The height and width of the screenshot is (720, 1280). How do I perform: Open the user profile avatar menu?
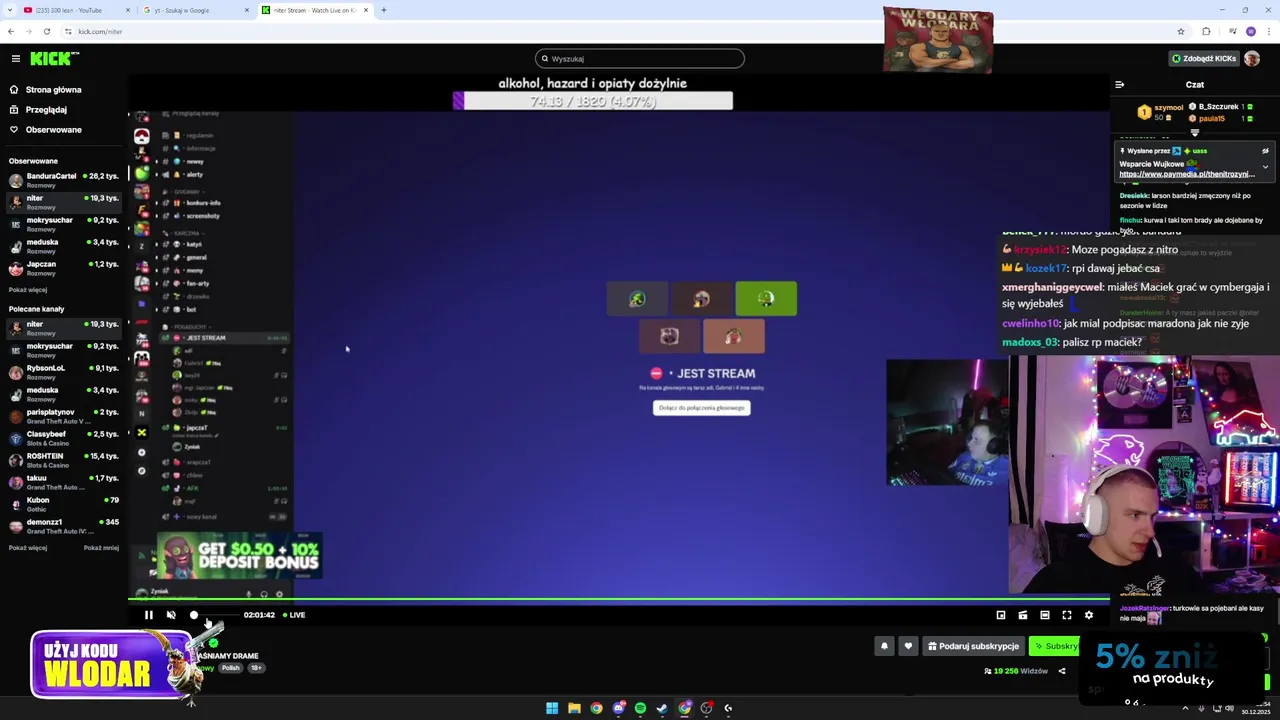click(1252, 59)
